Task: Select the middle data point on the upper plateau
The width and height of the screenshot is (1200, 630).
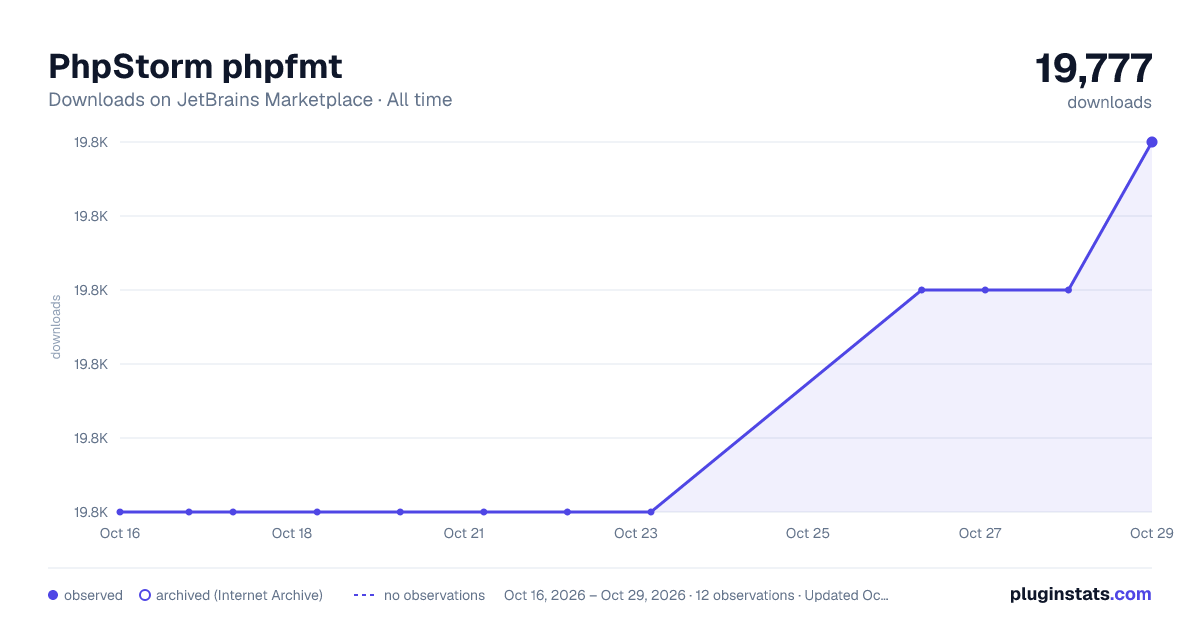Action: click(985, 290)
